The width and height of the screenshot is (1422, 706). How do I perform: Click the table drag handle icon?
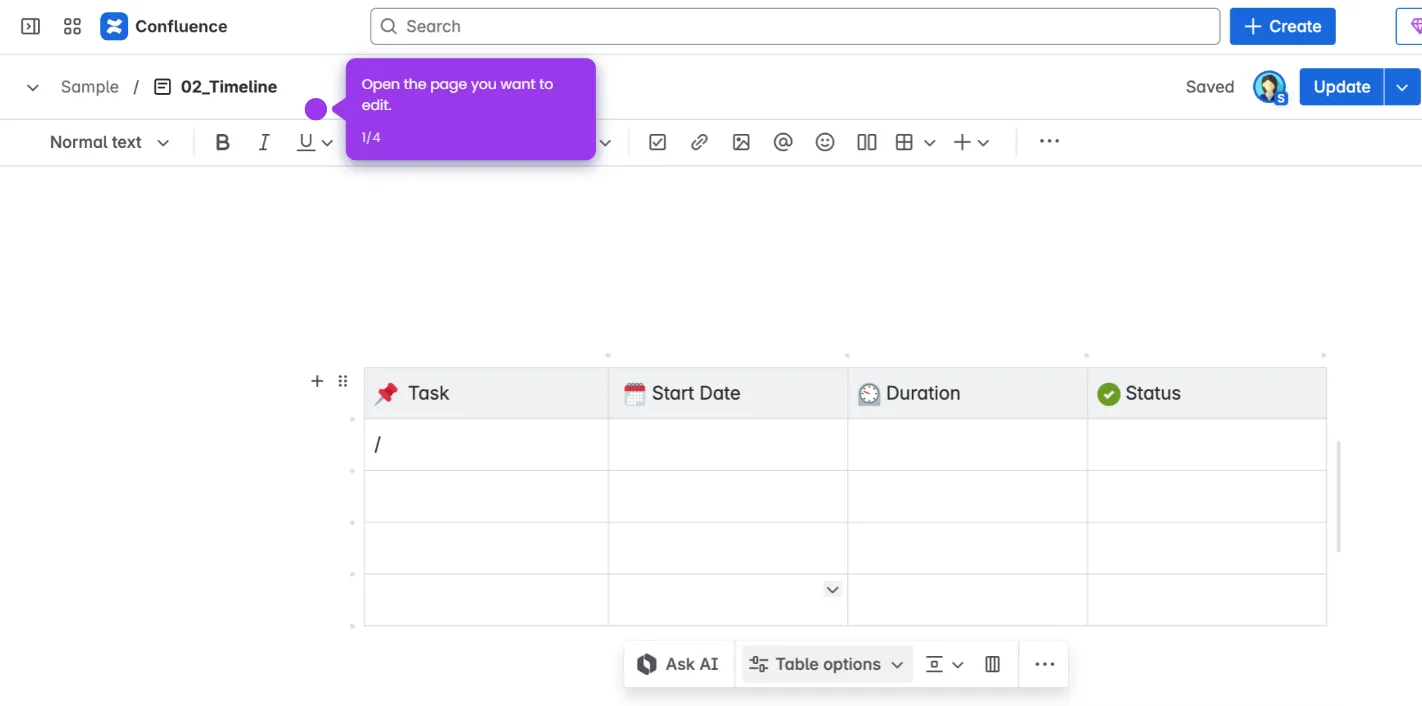[x=343, y=381]
